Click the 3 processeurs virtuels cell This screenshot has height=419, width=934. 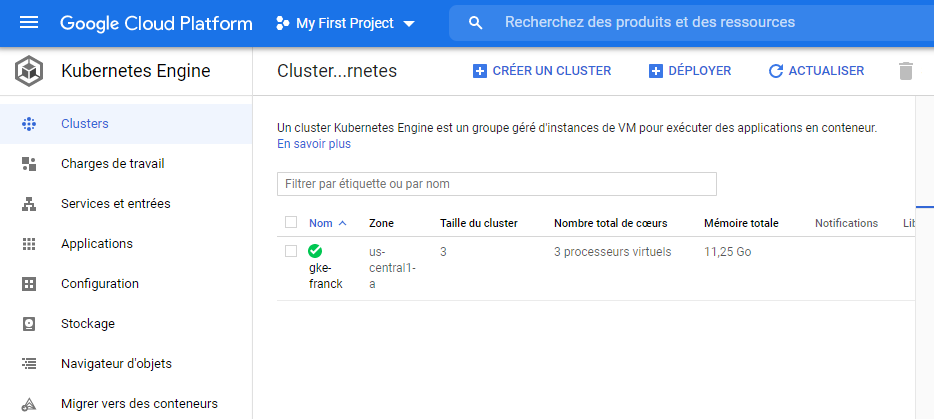pos(612,252)
